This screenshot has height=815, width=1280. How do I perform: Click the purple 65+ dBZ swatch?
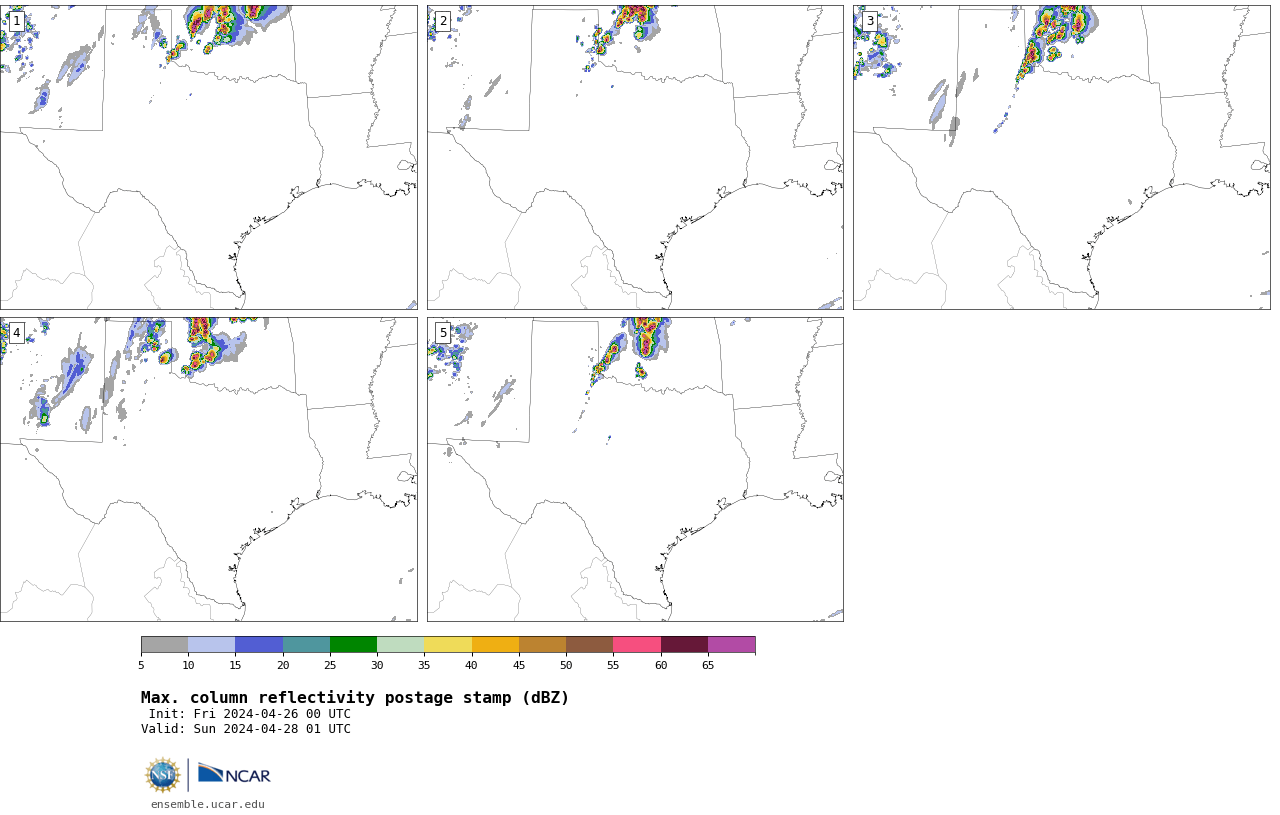[x=731, y=644]
